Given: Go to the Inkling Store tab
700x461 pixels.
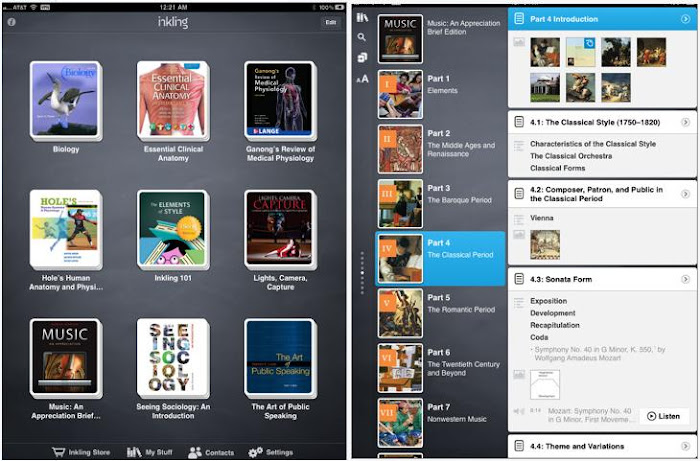Looking at the screenshot, I should [x=81, y=452].
